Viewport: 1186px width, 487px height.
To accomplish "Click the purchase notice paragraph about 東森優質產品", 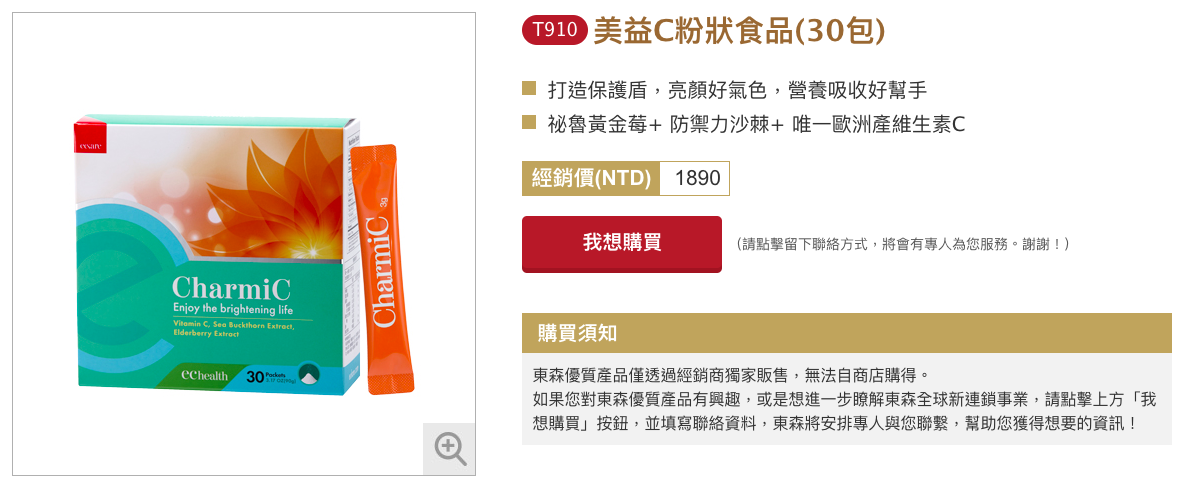I will [x=843, y=399].
